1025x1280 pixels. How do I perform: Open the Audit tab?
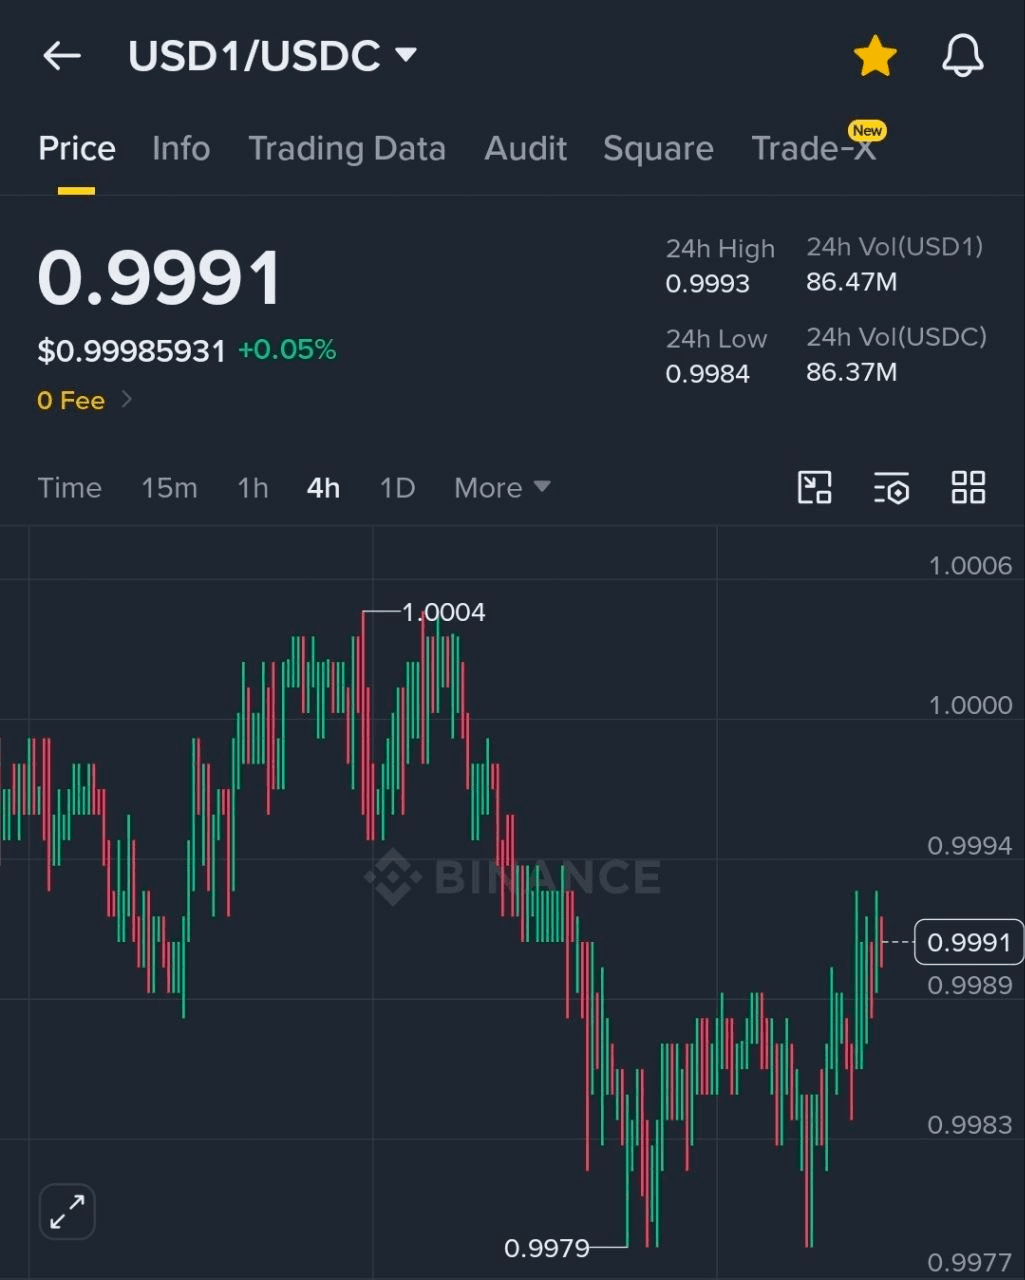point(526,149)
